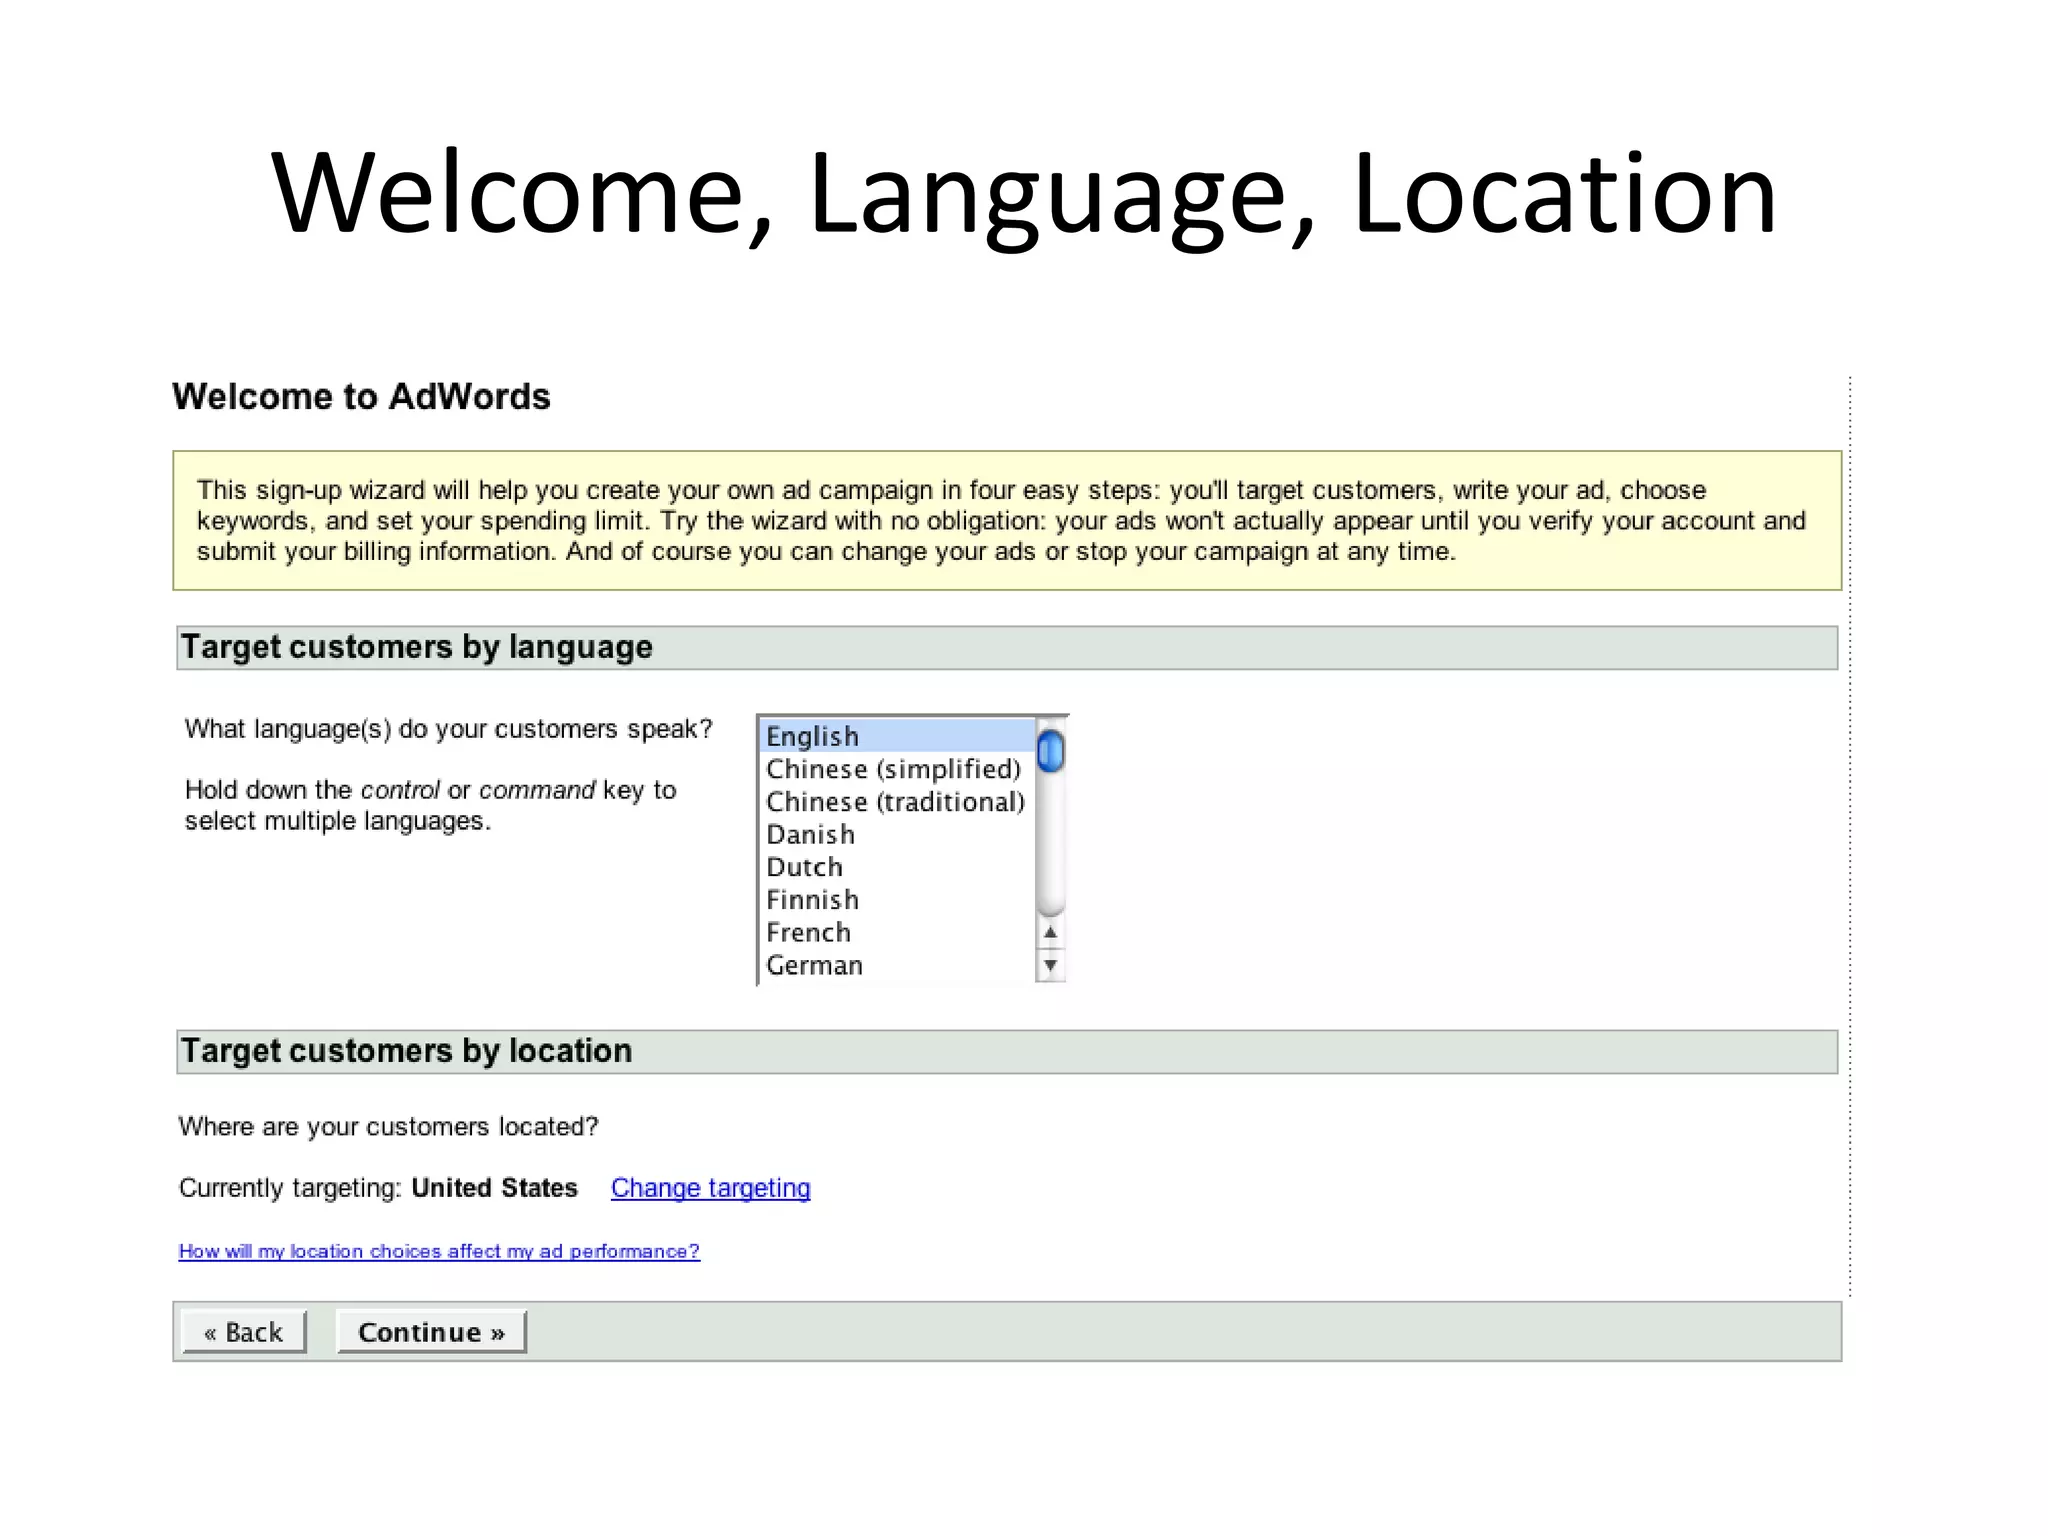Select Chinese (simplified) in the language list
The height and width of the screenshot is (1536, 2048).
tap(897, 769)
